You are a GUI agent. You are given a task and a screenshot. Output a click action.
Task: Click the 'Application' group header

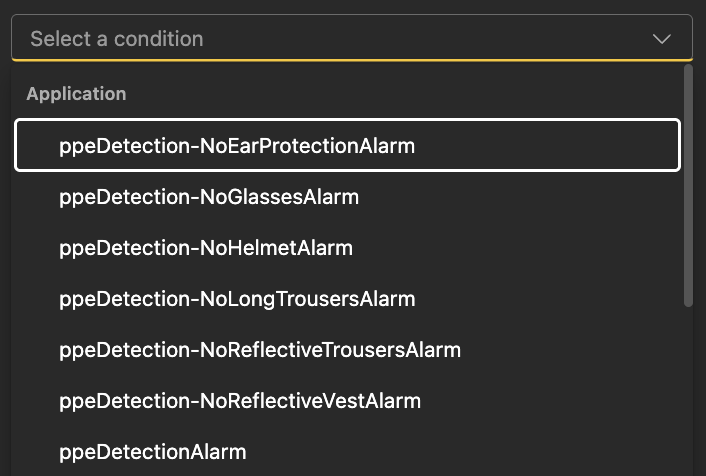pyautogui.click(x=76, y=94)
